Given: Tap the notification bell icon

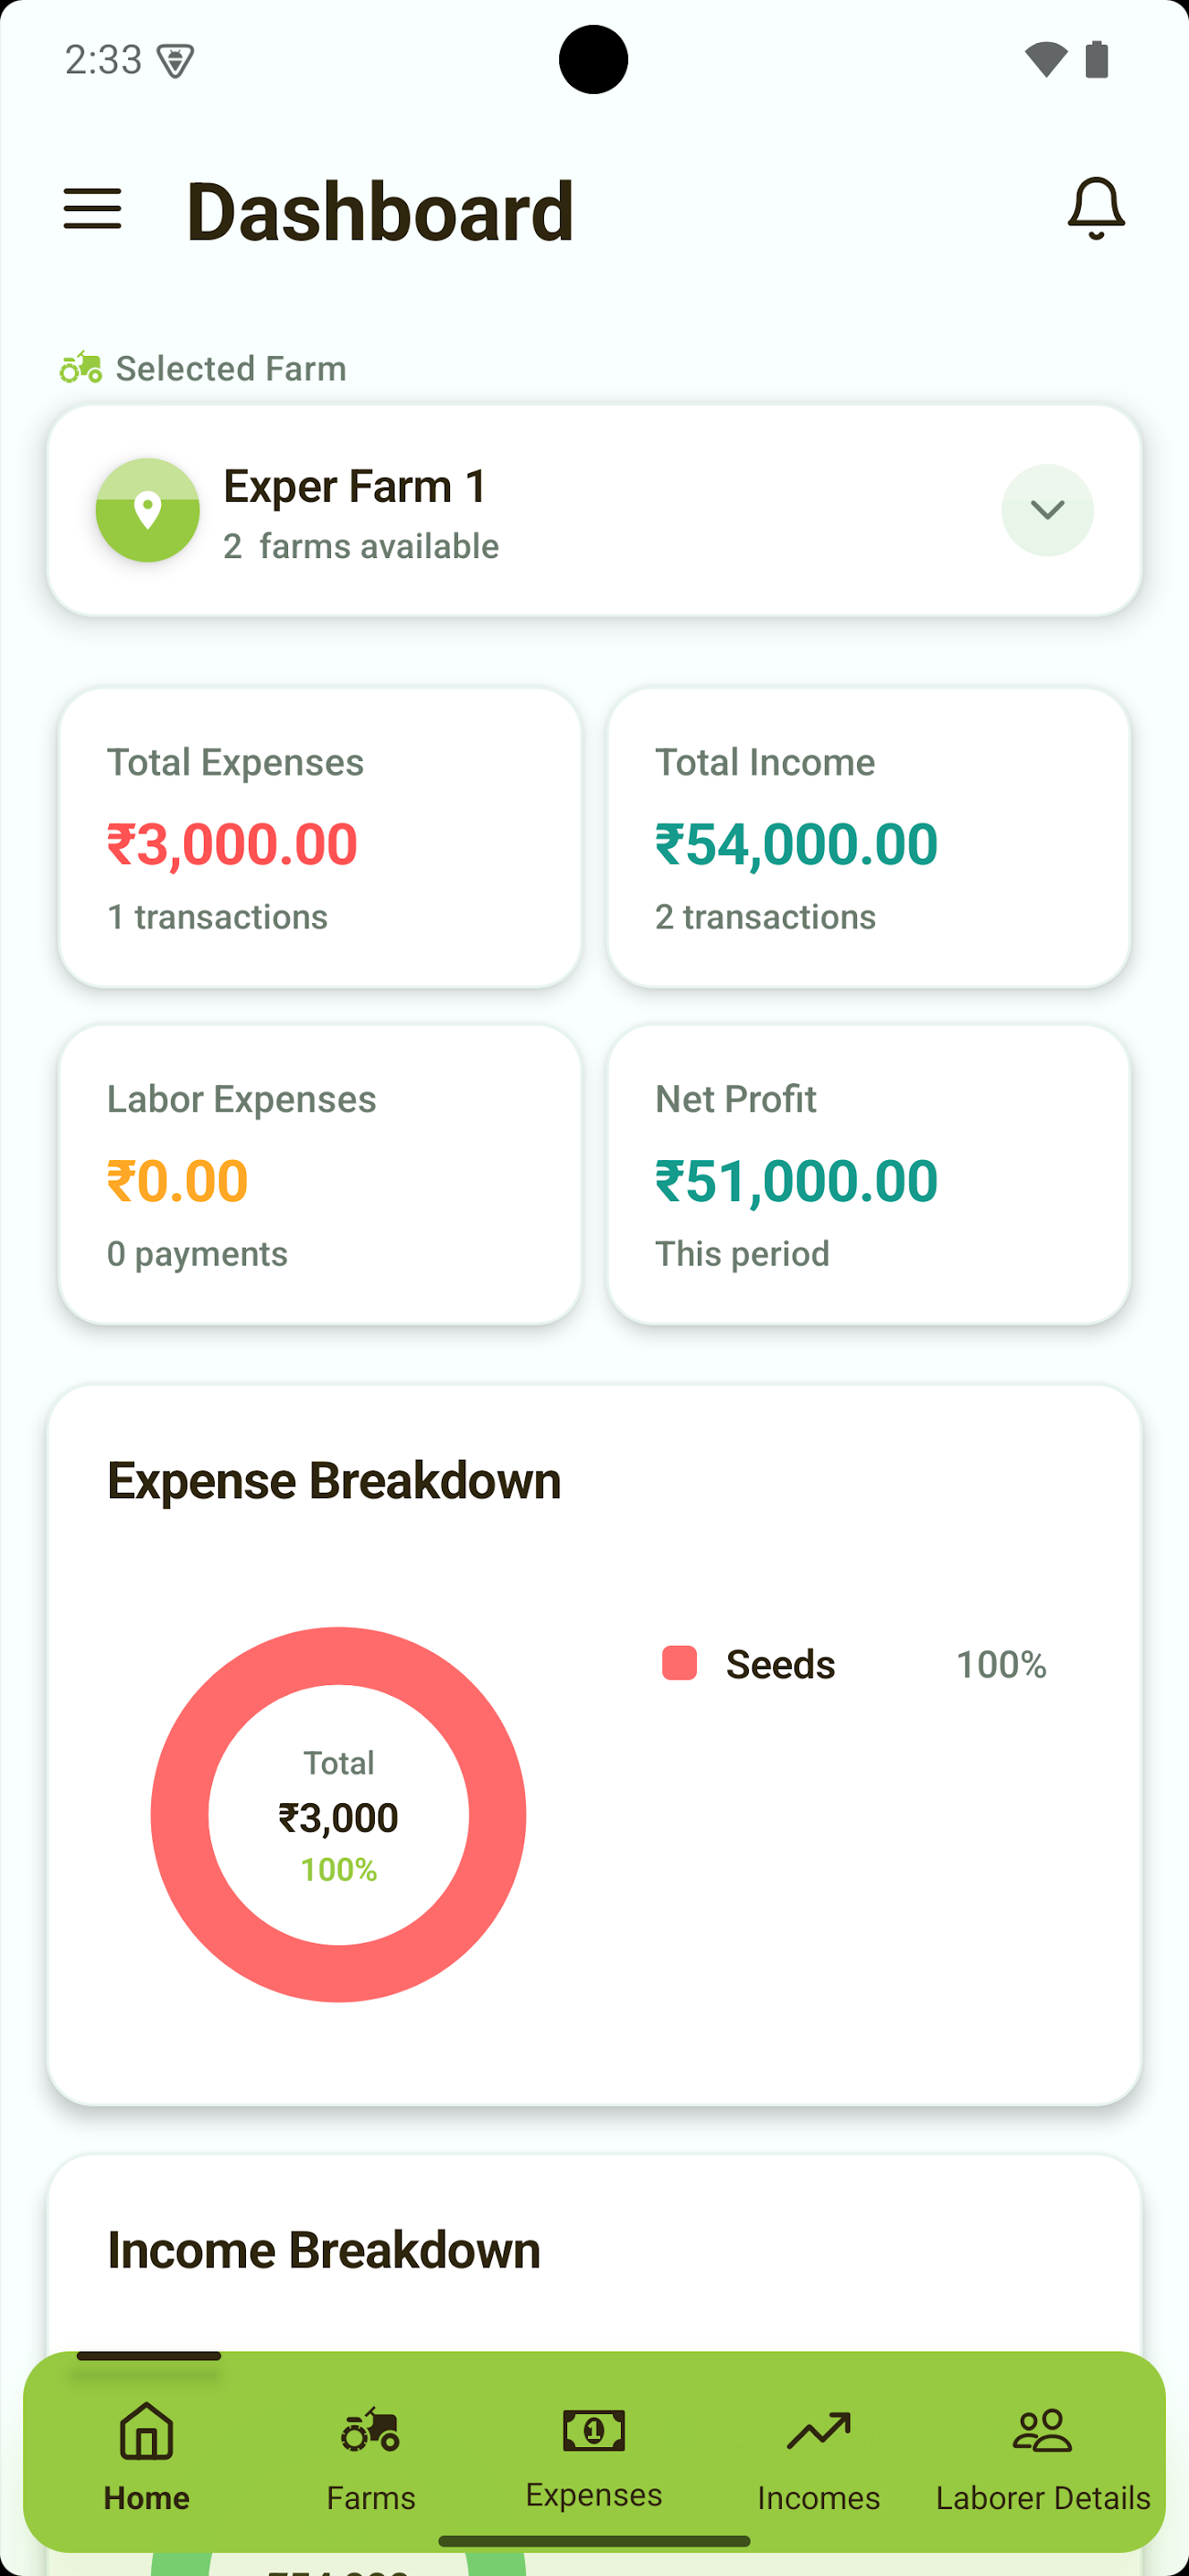Looking at the screenshot, I should 1096,209.
